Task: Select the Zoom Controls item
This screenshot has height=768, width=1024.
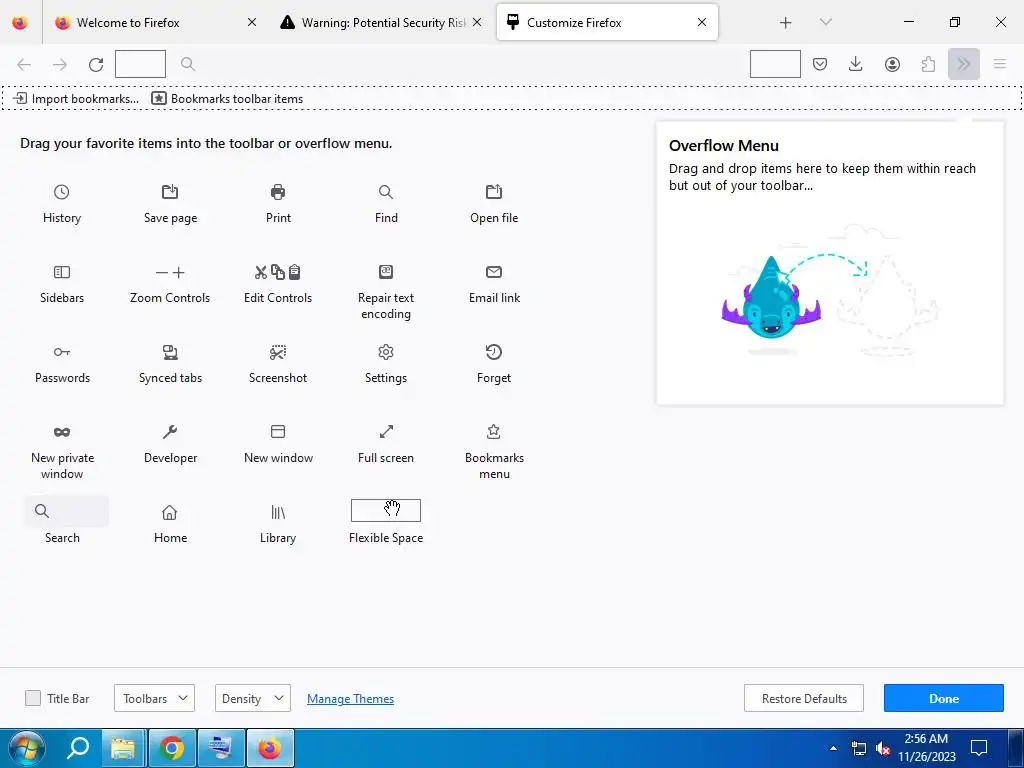Action: pyautogui.click(x=170, y=284)
